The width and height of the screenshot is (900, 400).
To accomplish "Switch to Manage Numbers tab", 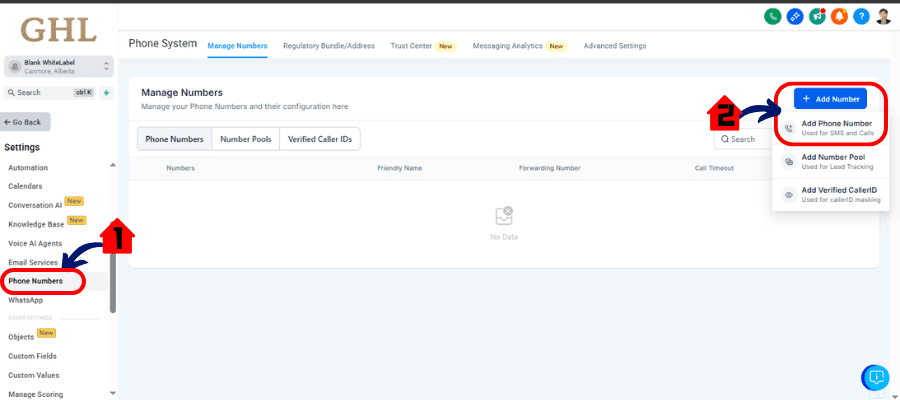I will 237,46.
